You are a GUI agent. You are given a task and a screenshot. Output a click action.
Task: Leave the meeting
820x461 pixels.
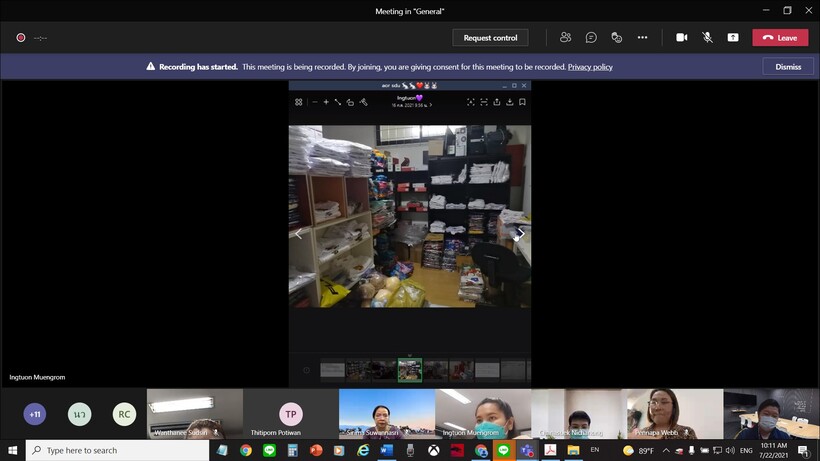(x=780, y=38)
